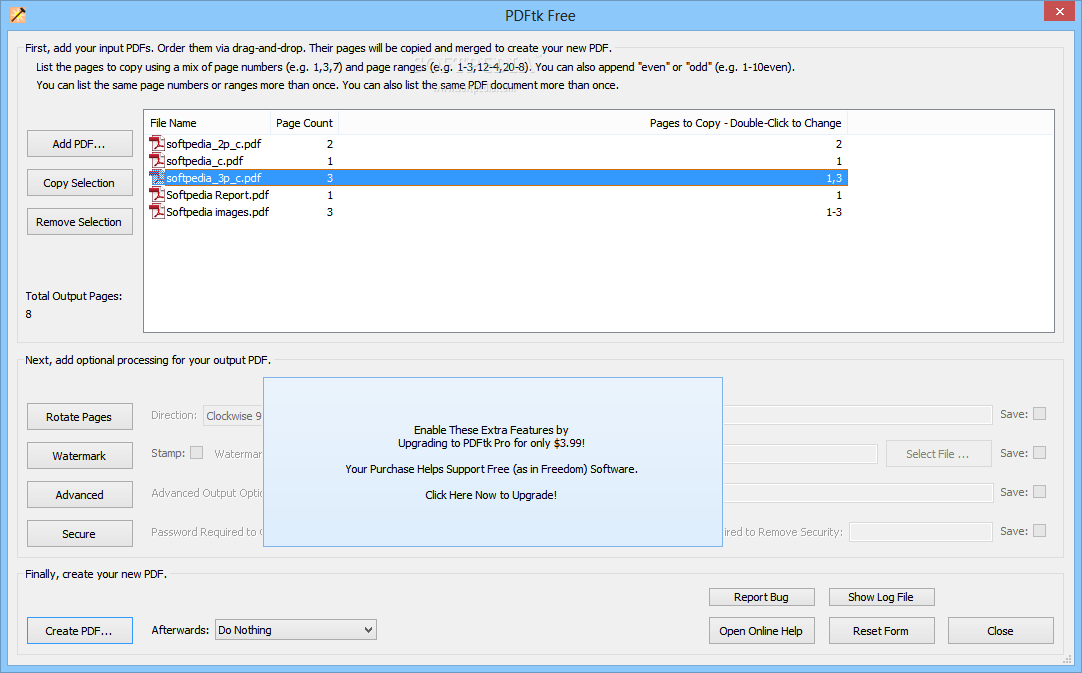Toggle the Save checkbox for Watermark row
Image resolution: width=1082 pixels, height=673 pixels.
[x=1039, y=453]
